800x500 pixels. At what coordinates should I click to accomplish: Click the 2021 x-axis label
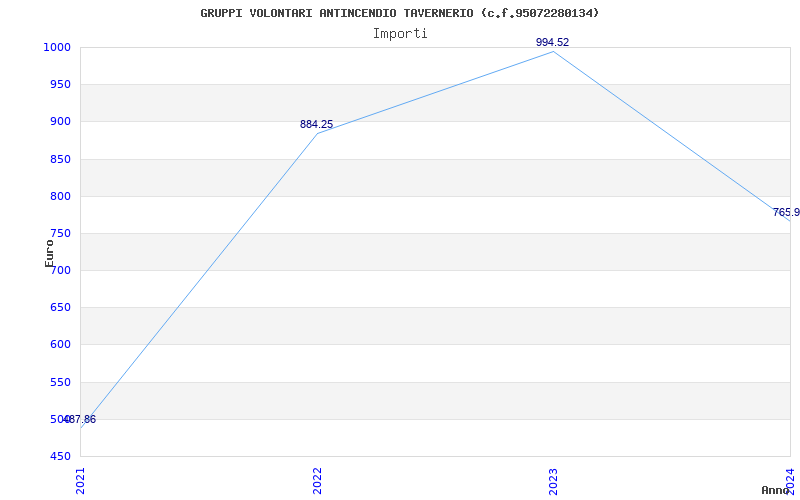pos(81,481)
